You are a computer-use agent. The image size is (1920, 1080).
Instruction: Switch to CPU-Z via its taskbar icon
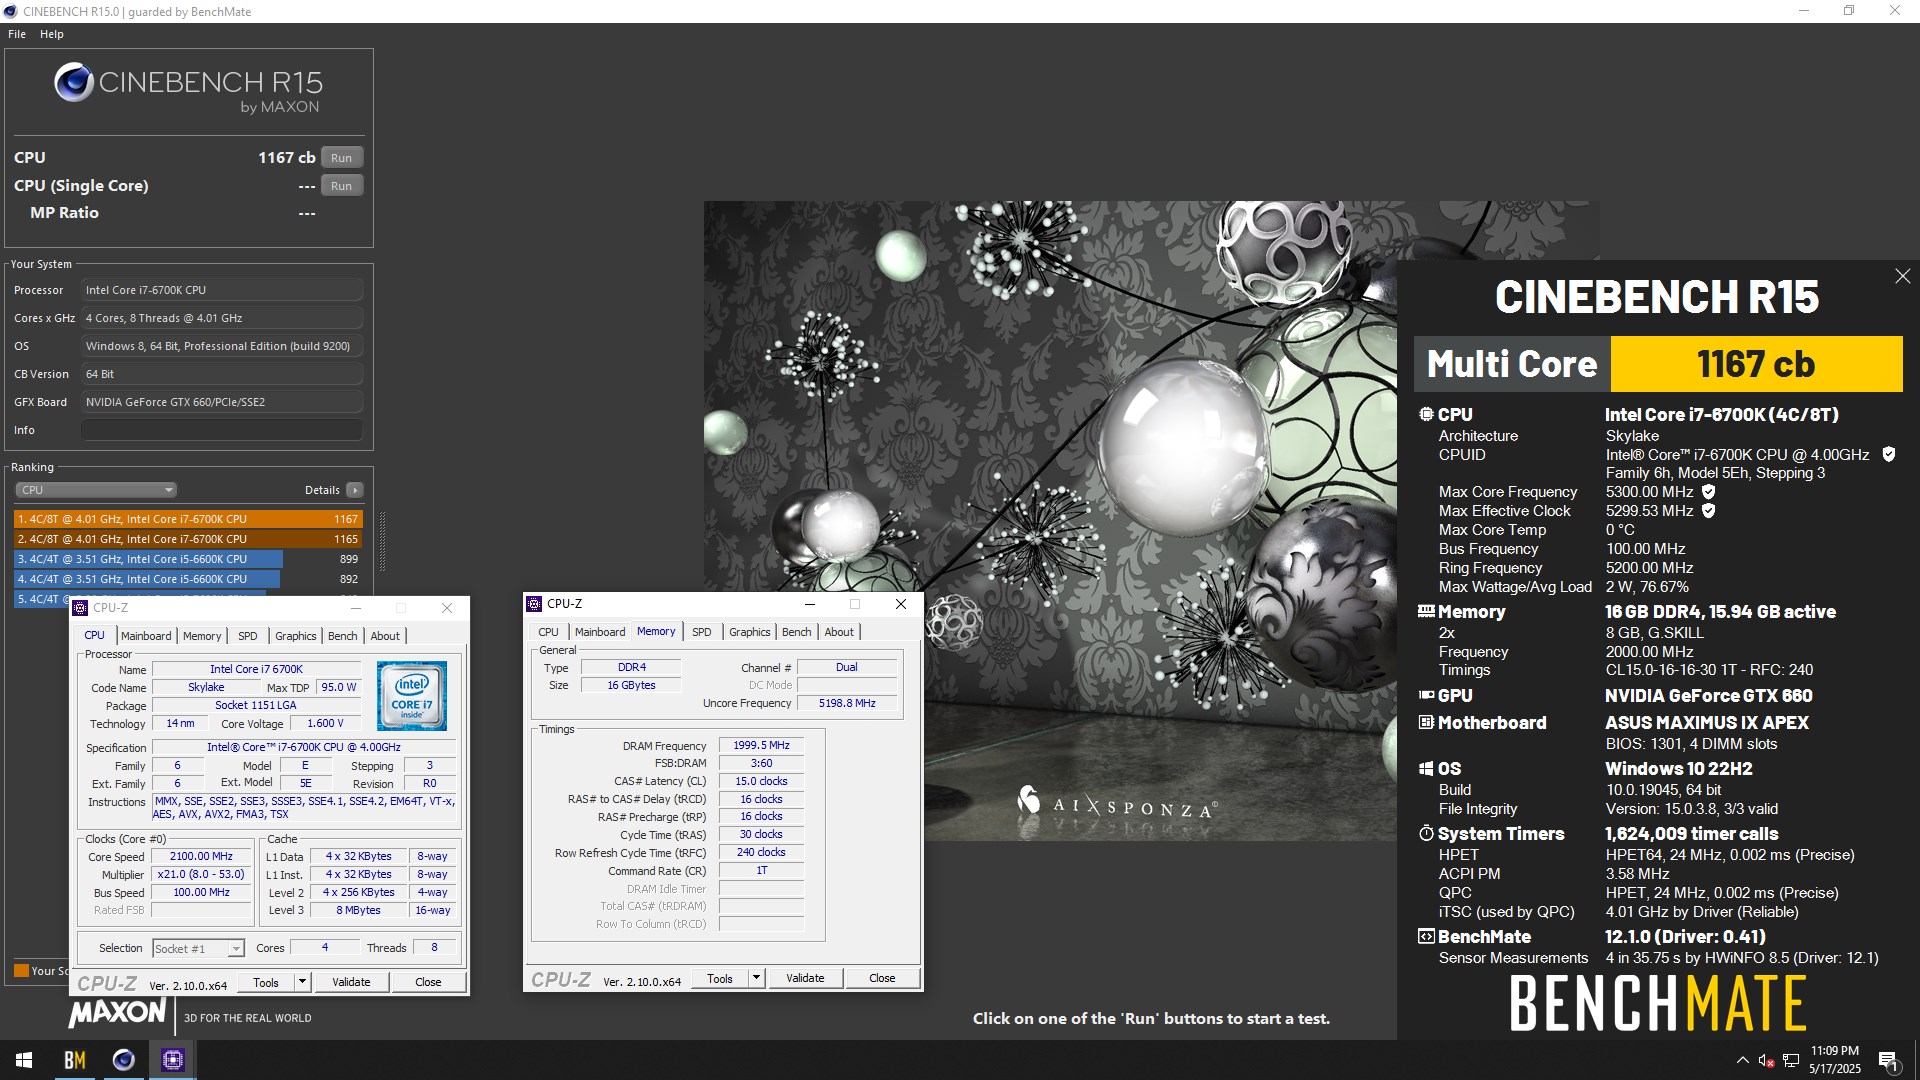pyautogui.click(x=173, y=1060)
